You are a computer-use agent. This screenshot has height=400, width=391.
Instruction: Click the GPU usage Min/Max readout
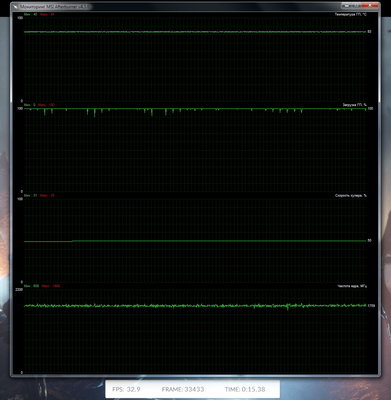click(x=39, y=105)
